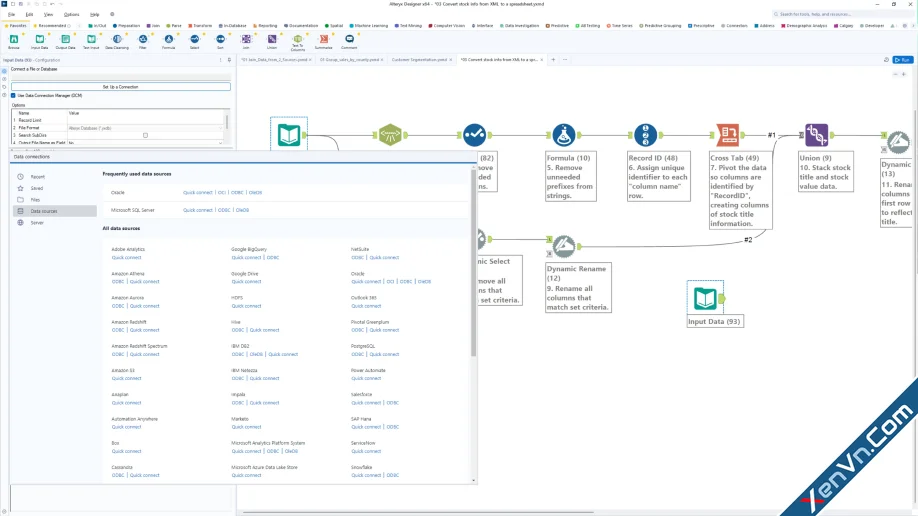Click the Data connections list scrollbar
Screen dimensions: 918x516
[473, 264]
